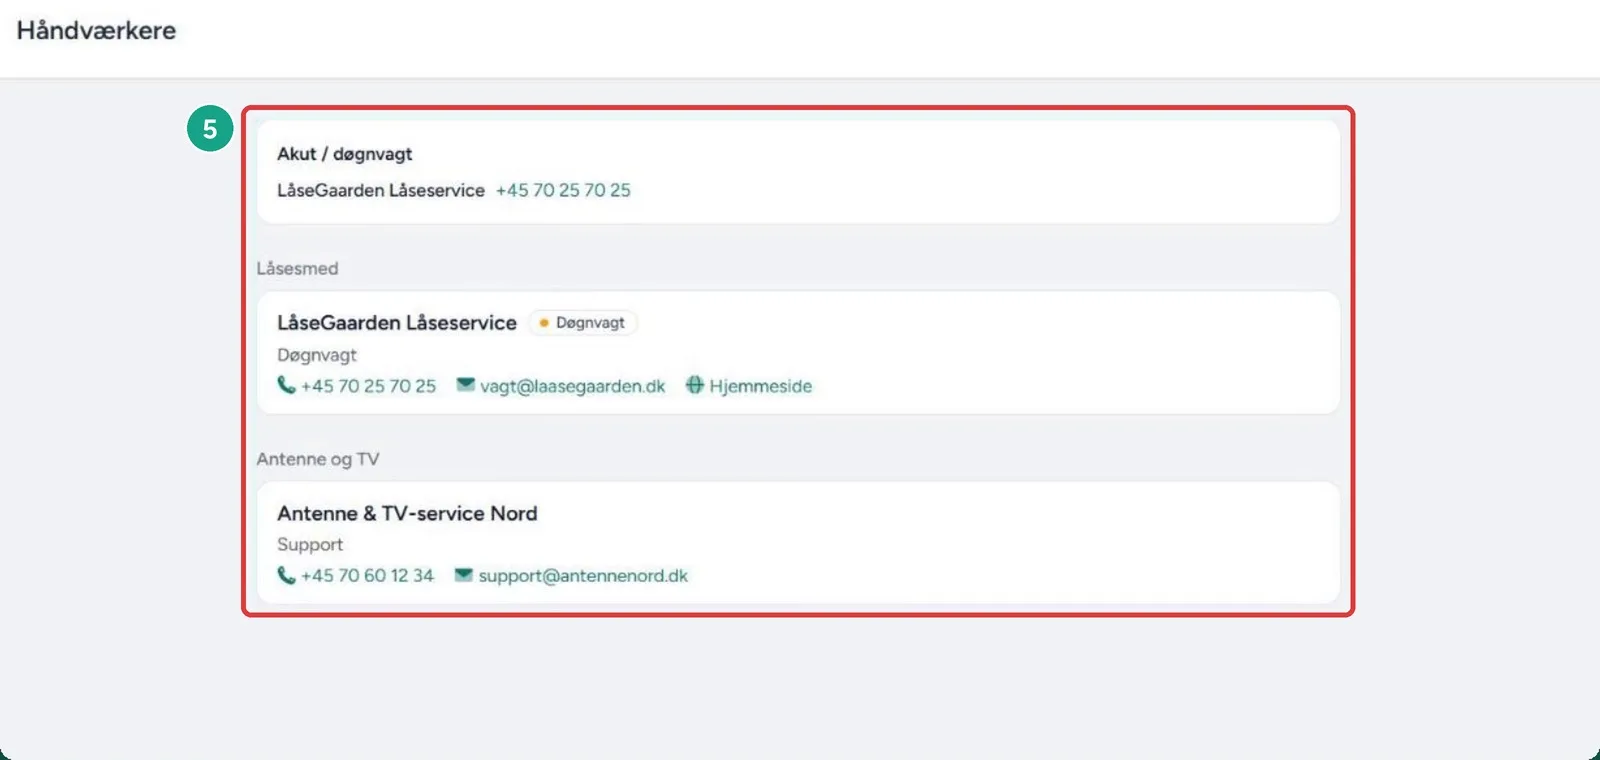Click the globe icon next to Hjemmeside
1600x760 pixels.
tap(695, 385)
